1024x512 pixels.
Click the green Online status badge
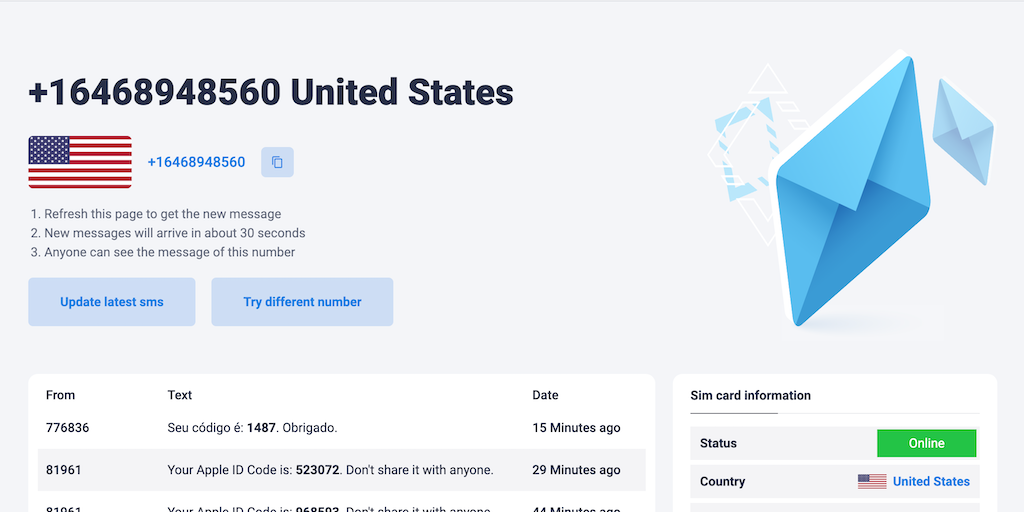coord(926,443)
